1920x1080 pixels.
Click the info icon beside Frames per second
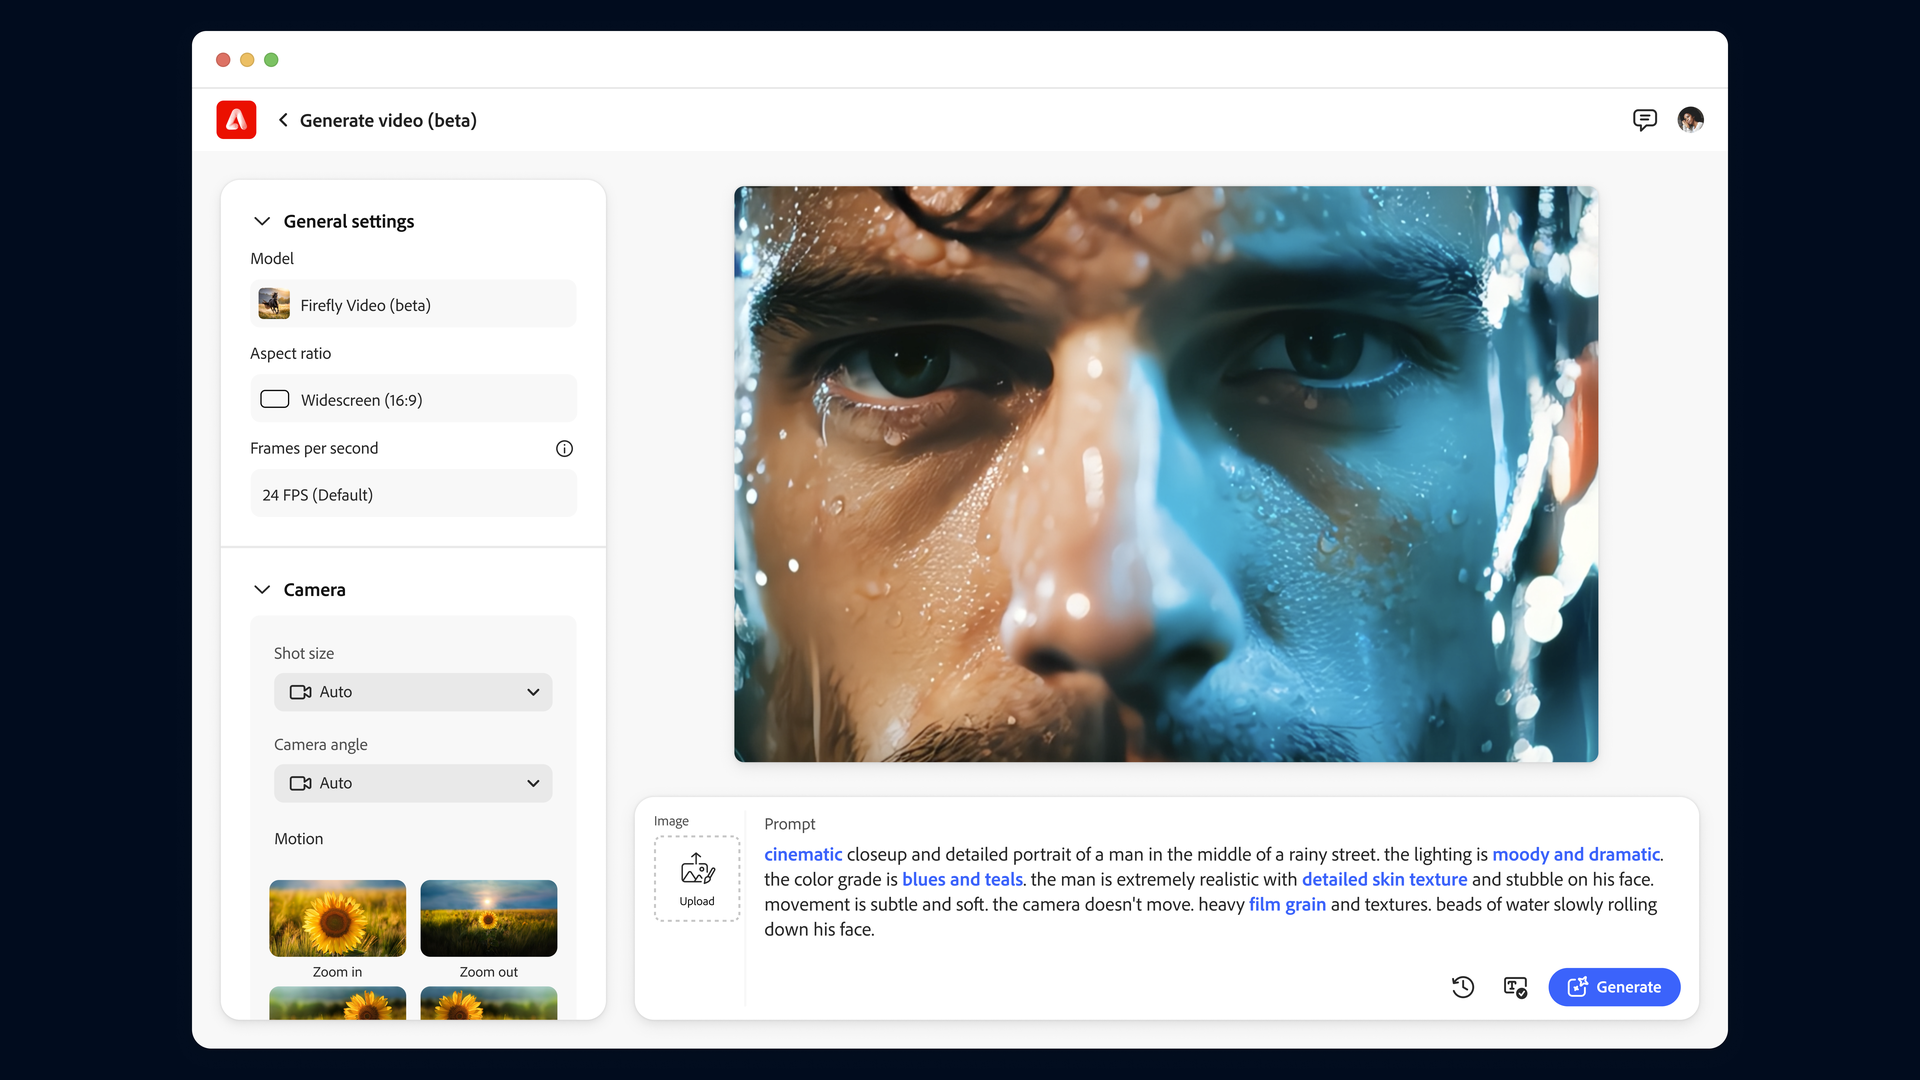click(x=564, y=448)
